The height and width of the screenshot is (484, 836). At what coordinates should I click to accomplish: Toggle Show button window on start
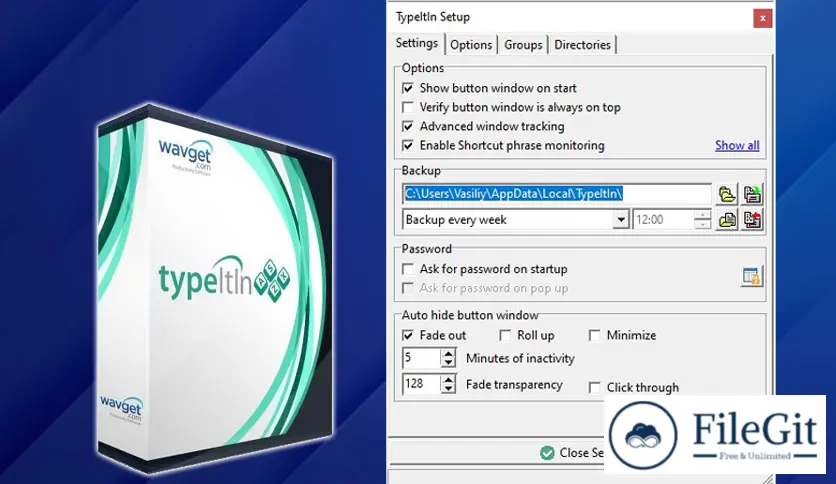coord(408,88)
